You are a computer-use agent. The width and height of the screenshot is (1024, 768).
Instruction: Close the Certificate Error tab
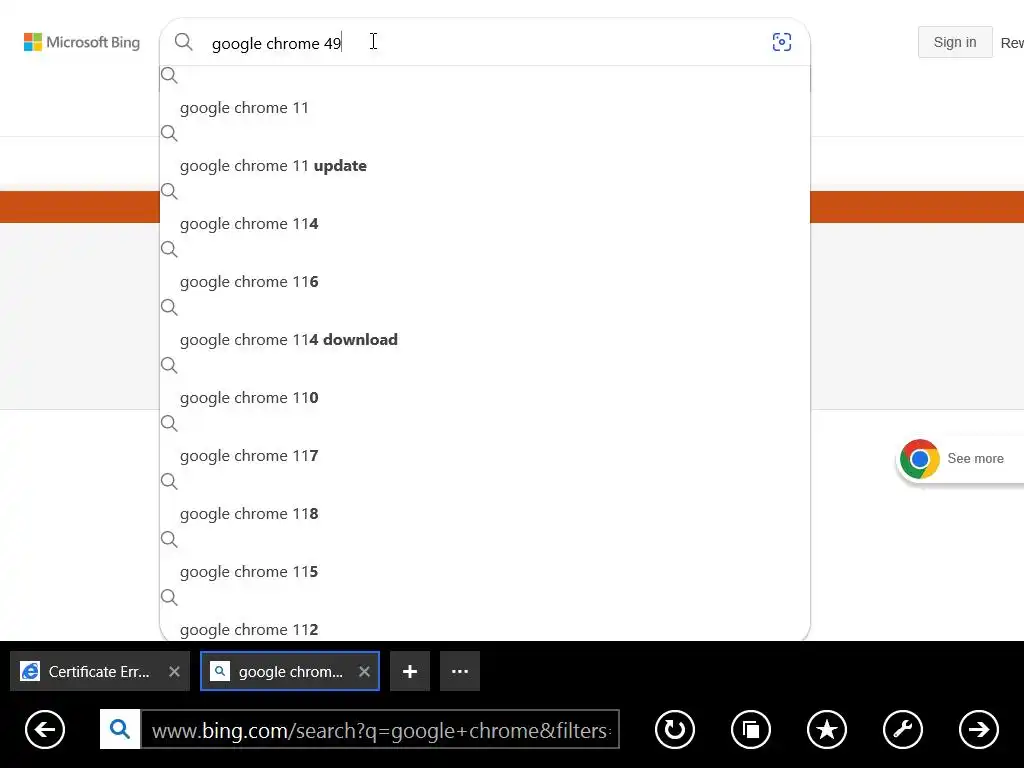[x=174, y=671]
